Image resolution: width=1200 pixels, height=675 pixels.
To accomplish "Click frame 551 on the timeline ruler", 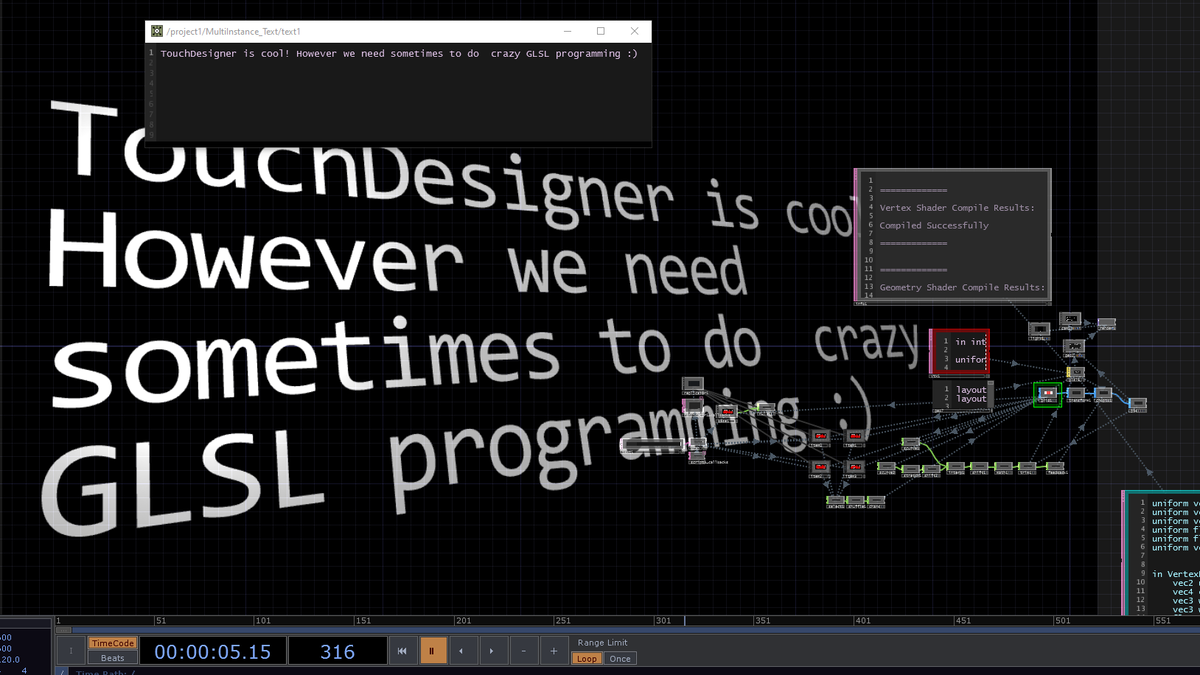I will [x=1162, y=621].
